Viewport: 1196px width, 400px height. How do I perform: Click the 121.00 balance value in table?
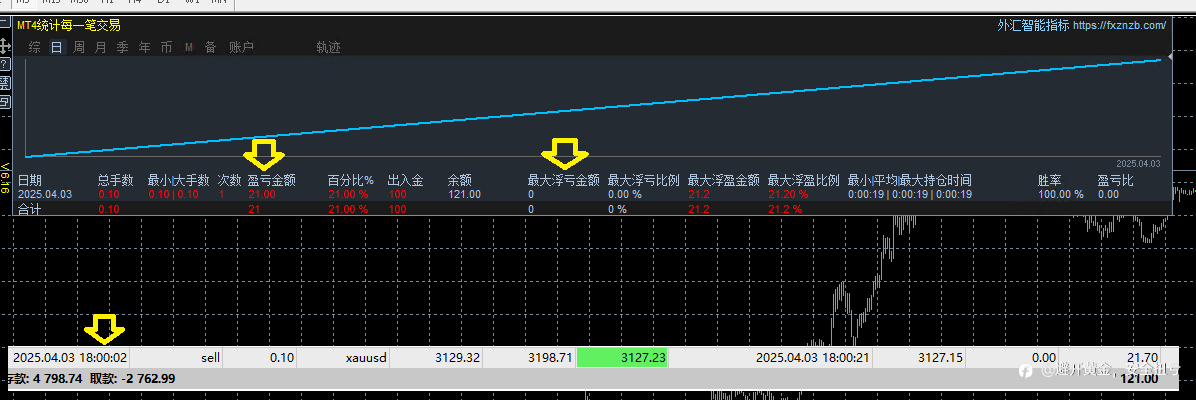464,194
